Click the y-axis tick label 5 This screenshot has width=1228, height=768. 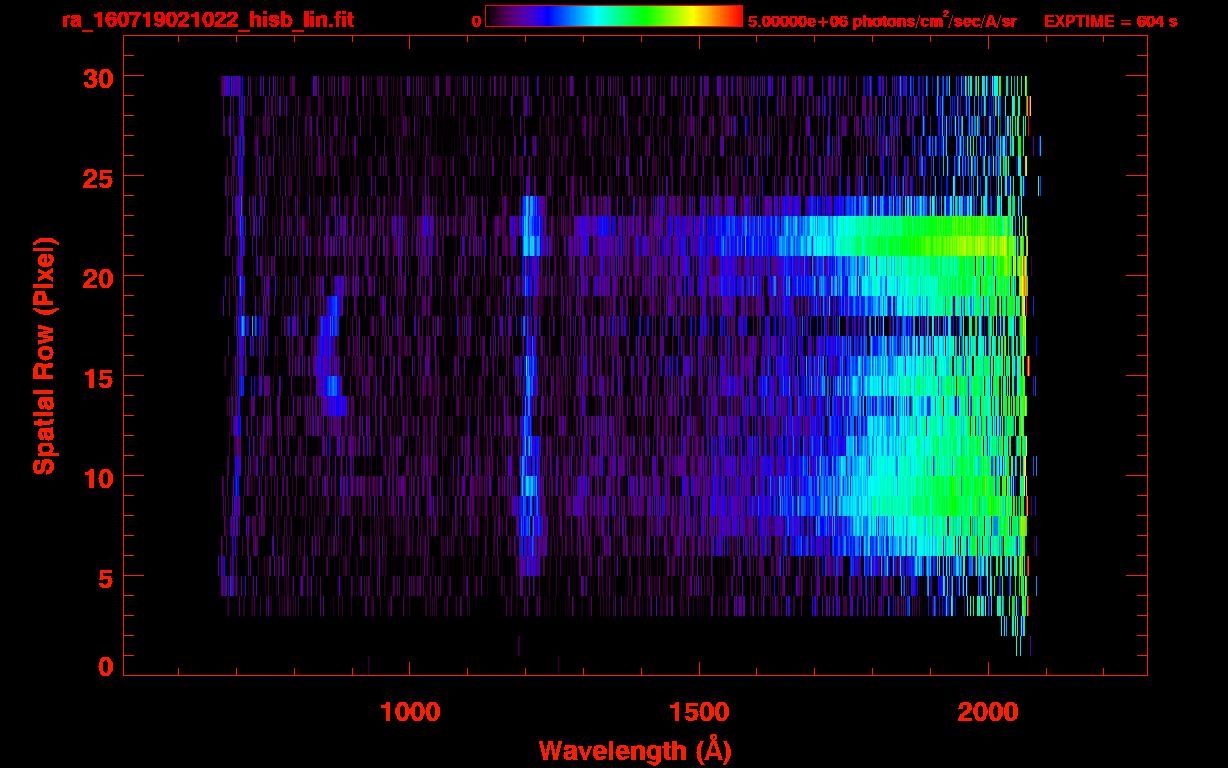(105, 576)
